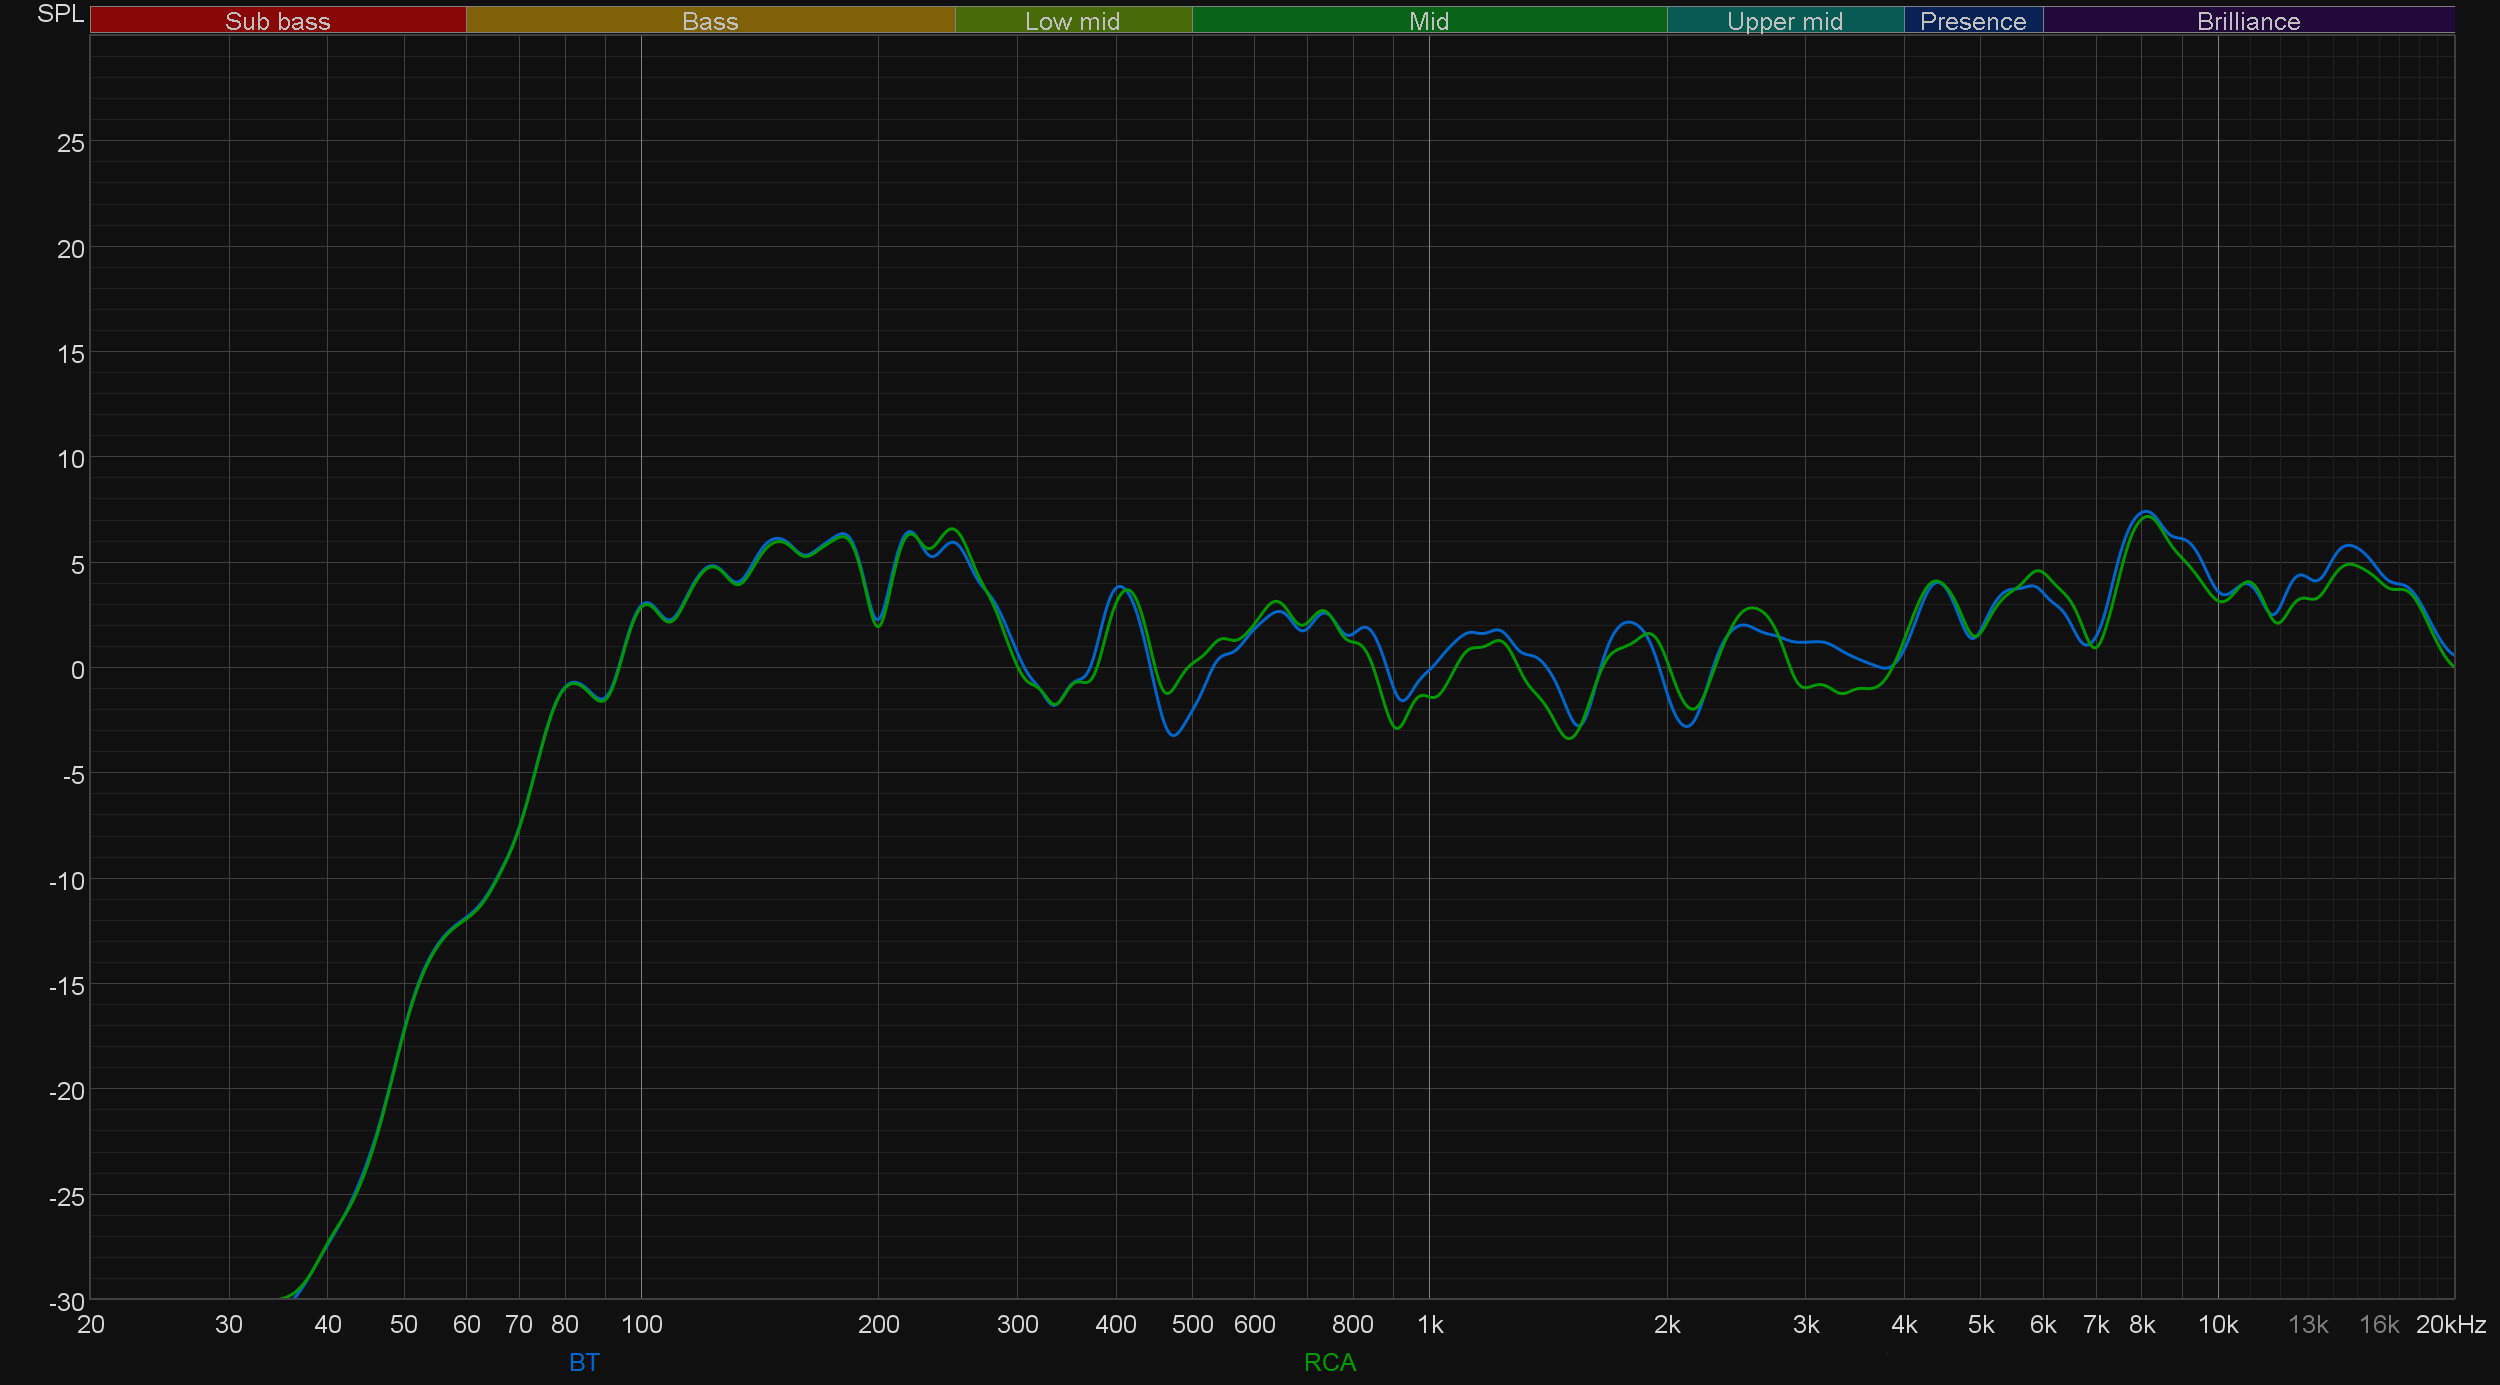
Task: Click the 25 dB SPL axis label
Action: pyautogui.click(x=71, y=143)
